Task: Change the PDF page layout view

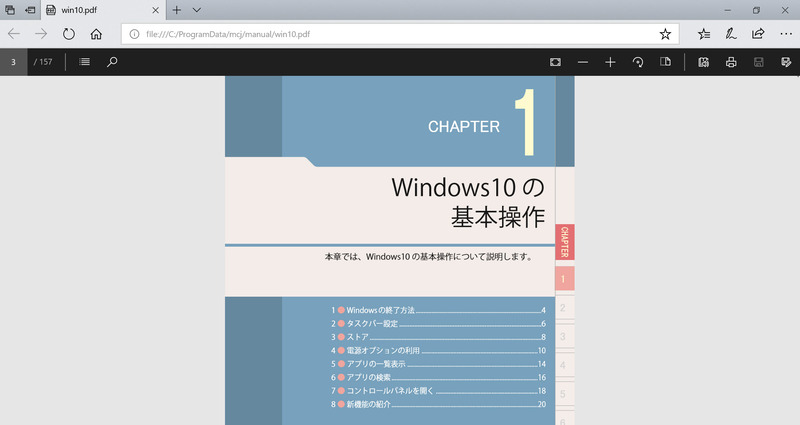Action: (665, 62)
